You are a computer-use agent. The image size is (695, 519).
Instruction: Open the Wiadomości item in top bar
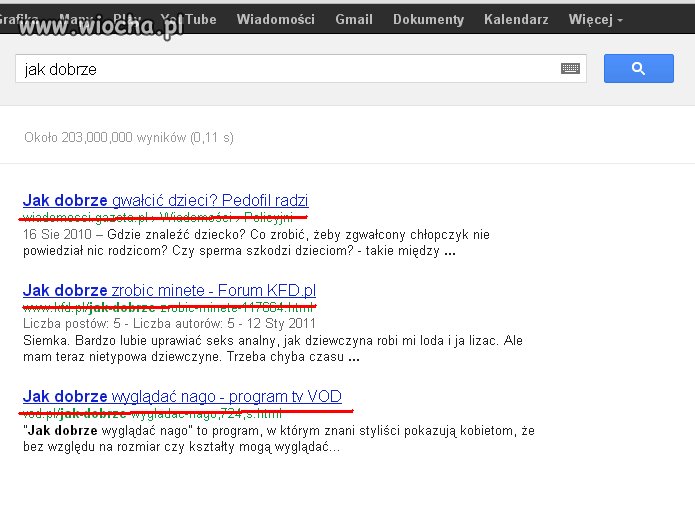pyautogui.click(x=275, y=20)
